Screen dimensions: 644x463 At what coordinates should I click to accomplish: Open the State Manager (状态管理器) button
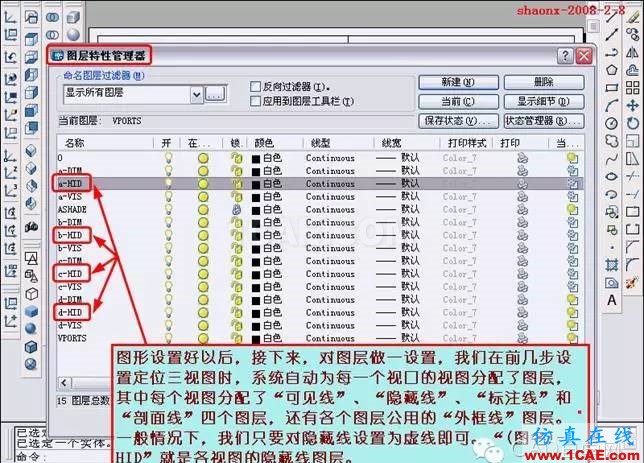coord(544,121)
